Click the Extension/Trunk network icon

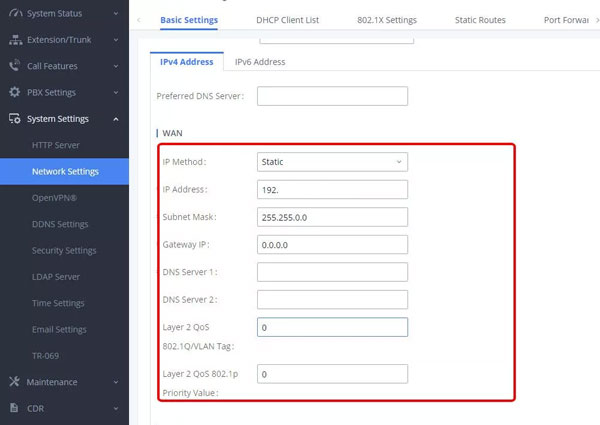[15, 40]
